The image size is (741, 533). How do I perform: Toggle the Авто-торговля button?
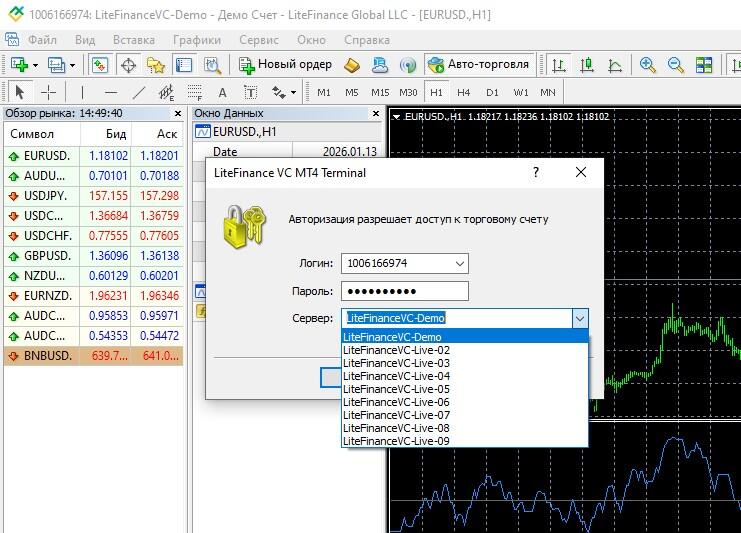479,65
